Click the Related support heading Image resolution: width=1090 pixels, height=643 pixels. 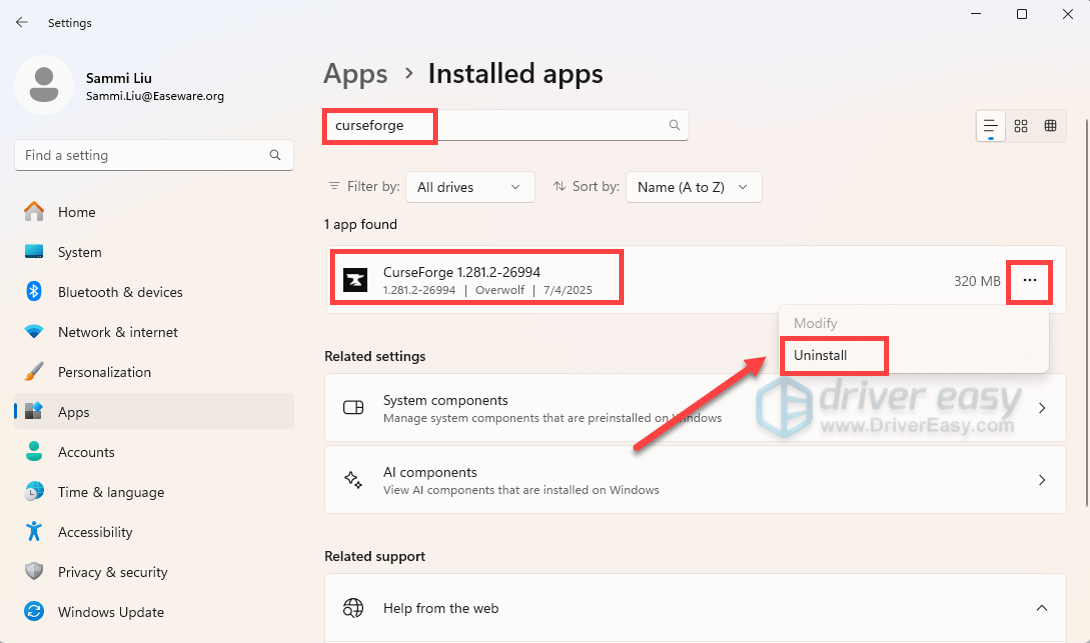[x=375, y=556]
